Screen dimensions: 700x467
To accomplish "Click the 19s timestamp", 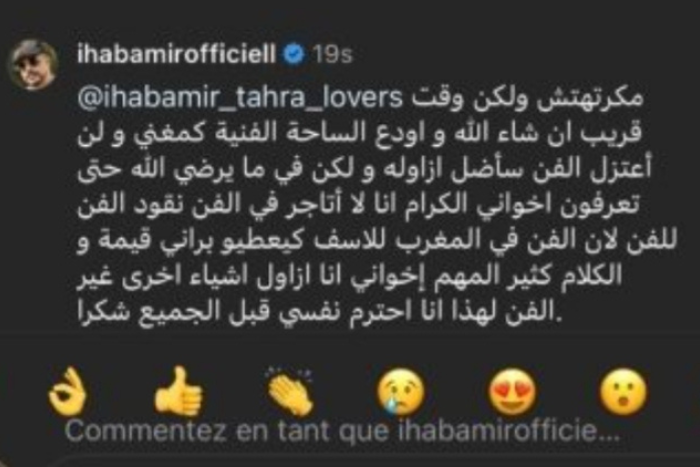I will [332, 55].
